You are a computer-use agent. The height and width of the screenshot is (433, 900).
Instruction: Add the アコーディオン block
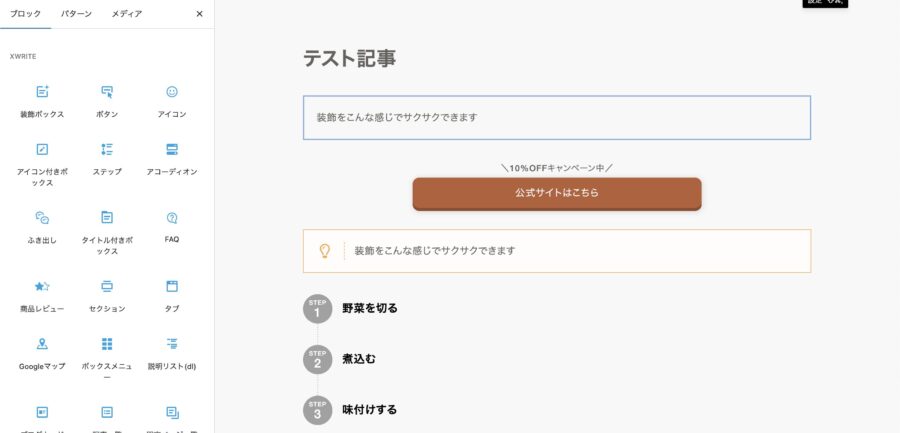click(x=172, y=158)
